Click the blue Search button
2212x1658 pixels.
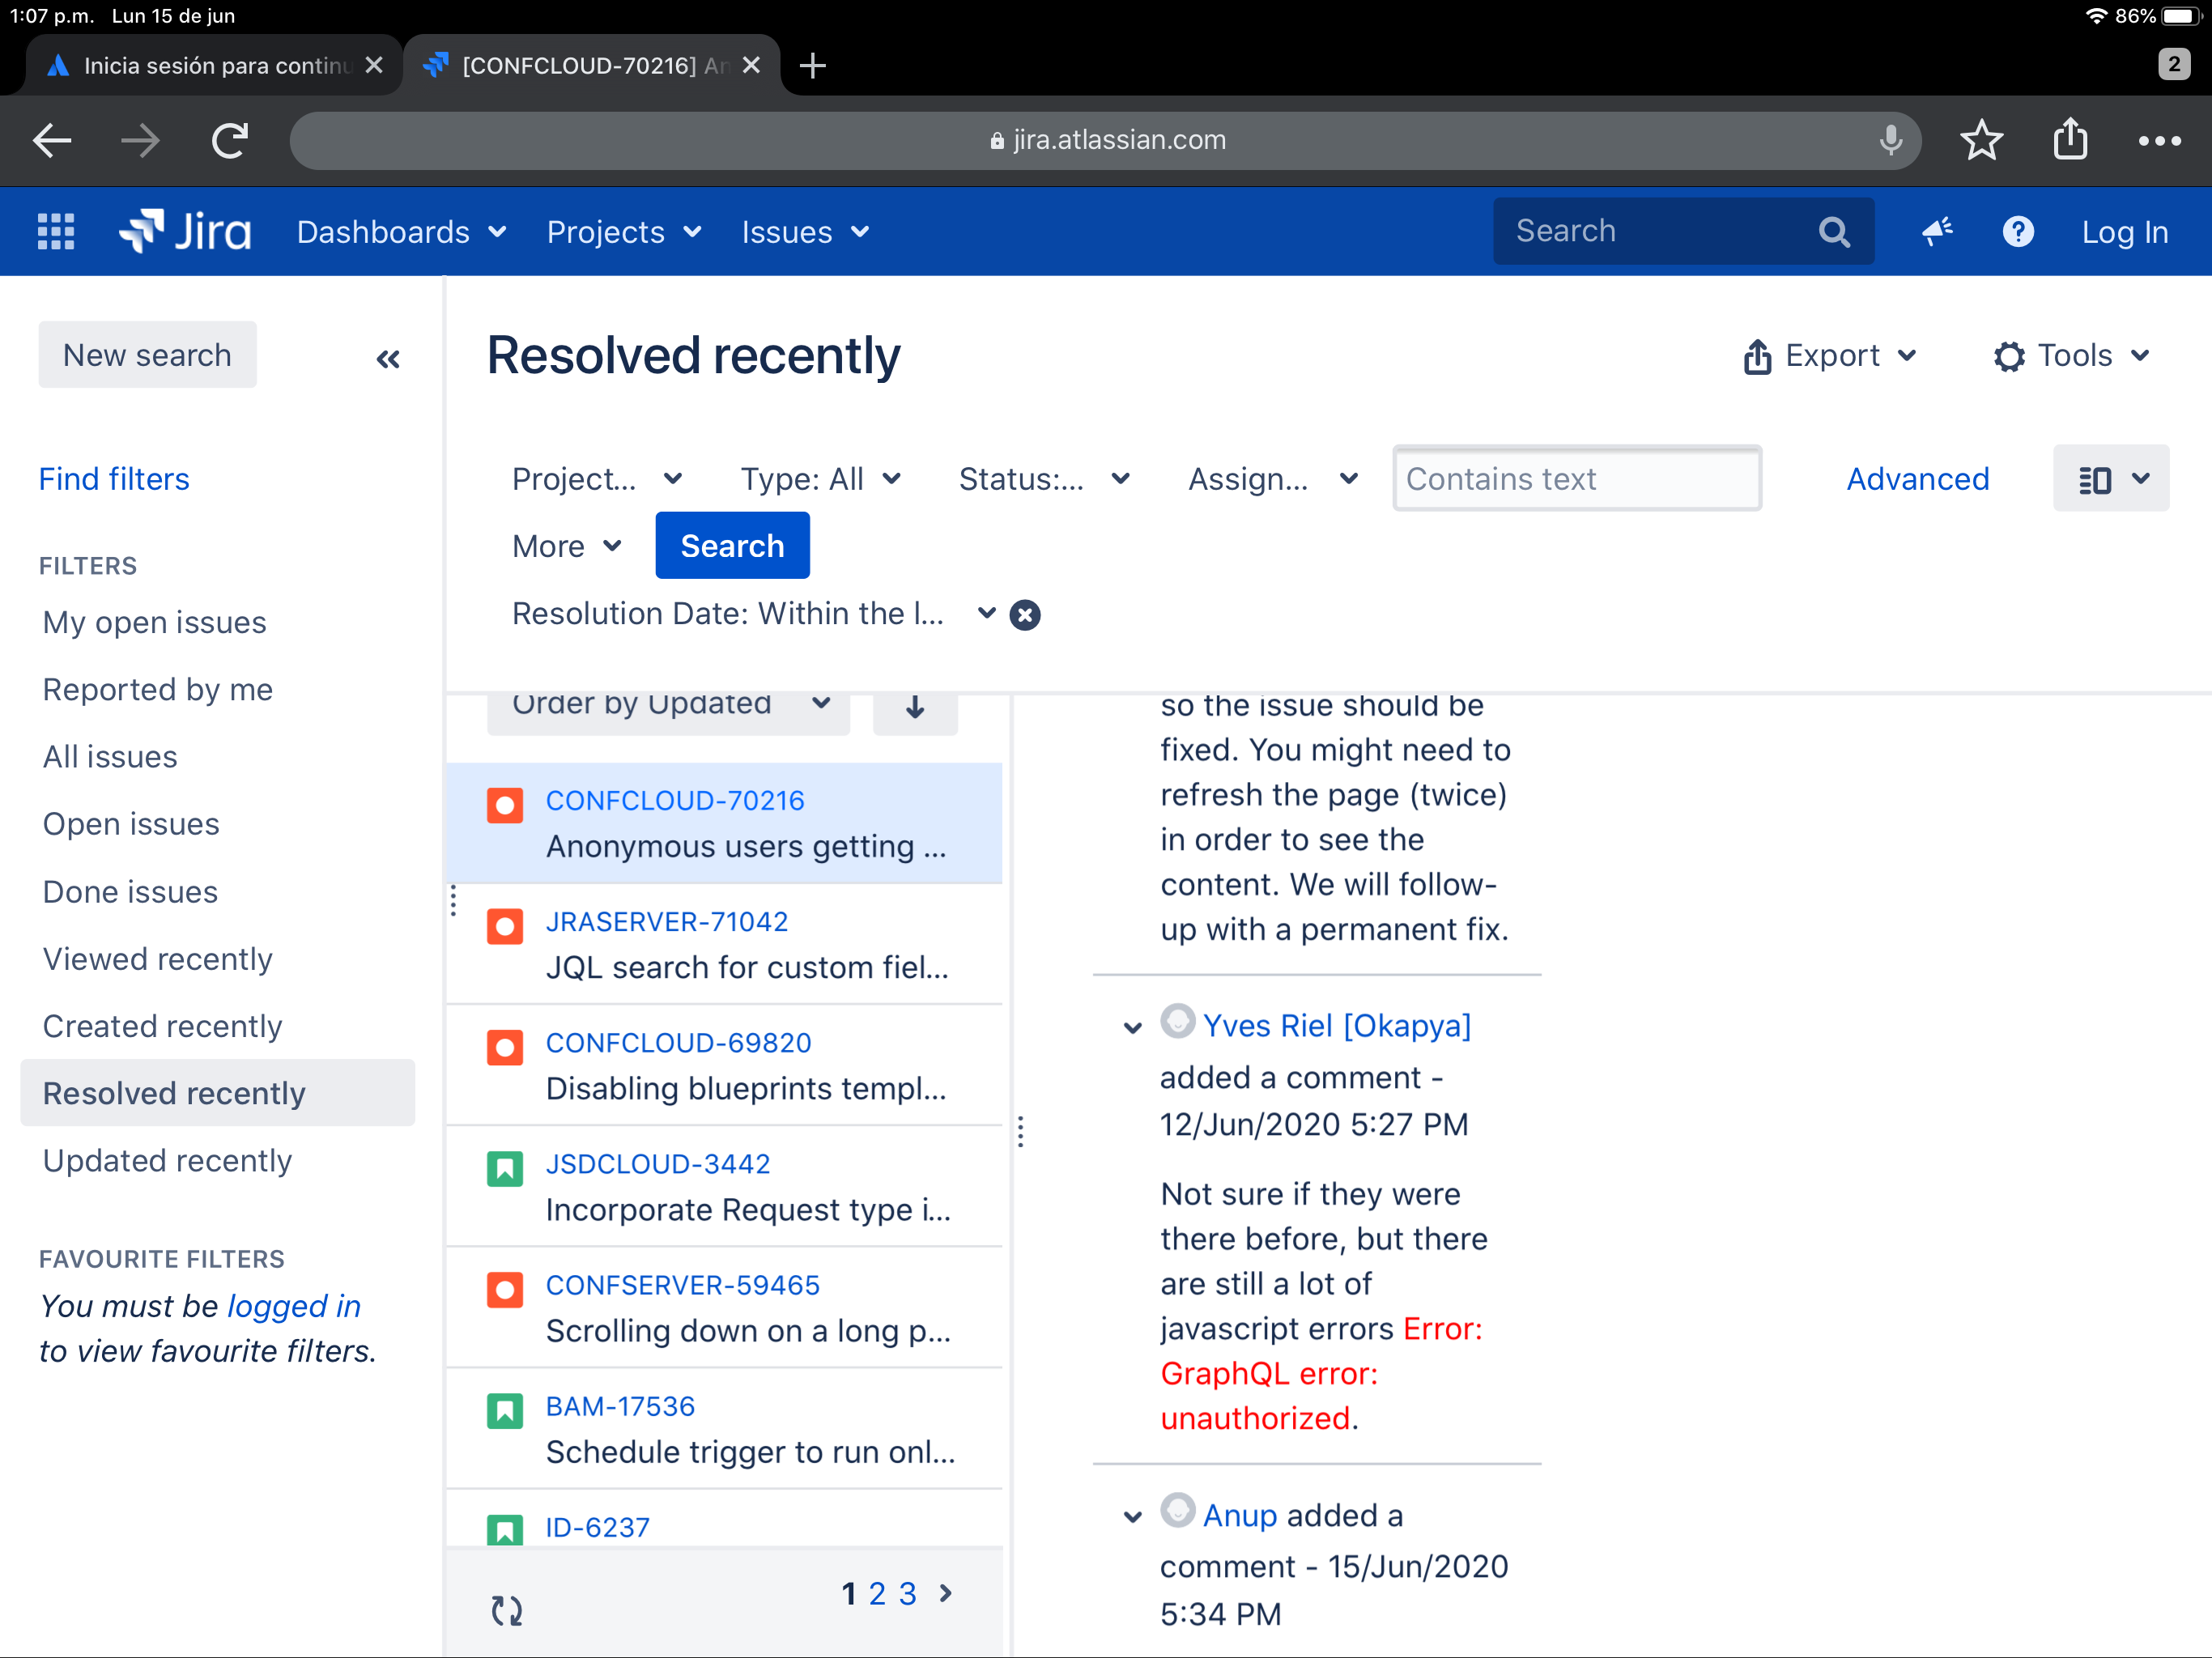(x=732, y=546)
